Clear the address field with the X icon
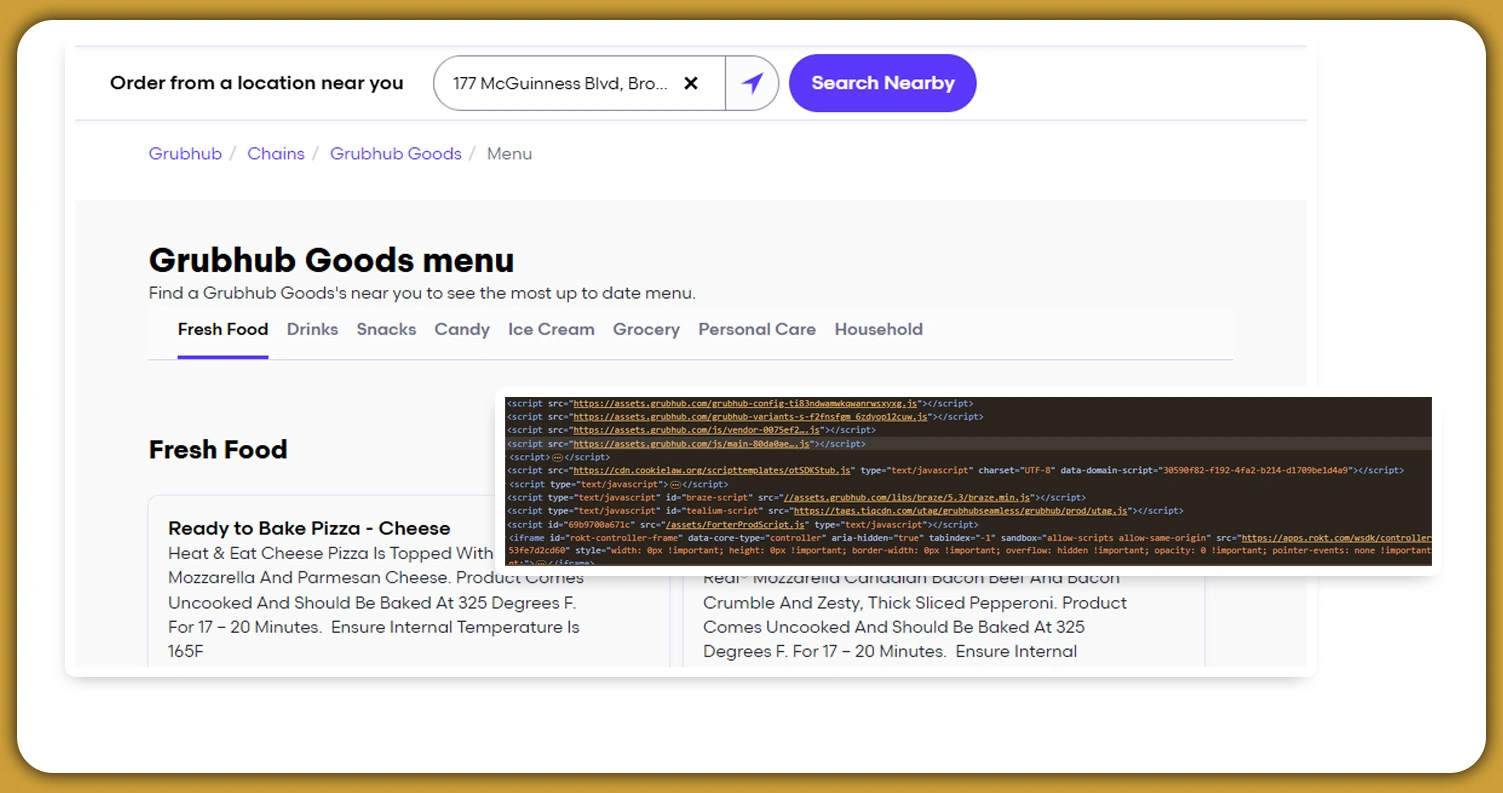Viewport: 1503px width, 793px height. coord(691,83)
